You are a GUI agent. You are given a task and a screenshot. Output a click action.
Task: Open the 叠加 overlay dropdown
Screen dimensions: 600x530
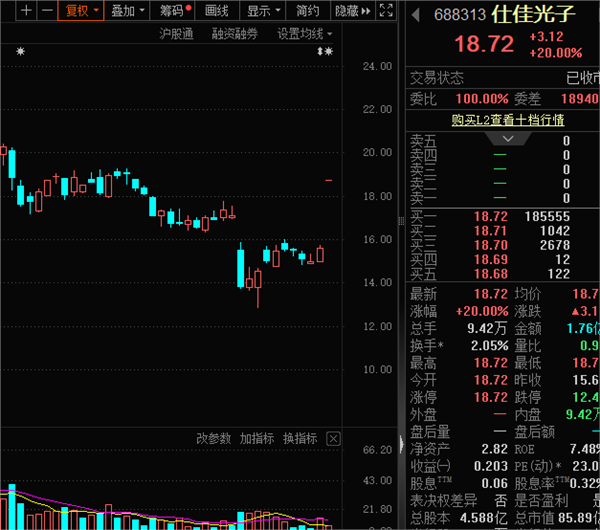coord(127,11)
